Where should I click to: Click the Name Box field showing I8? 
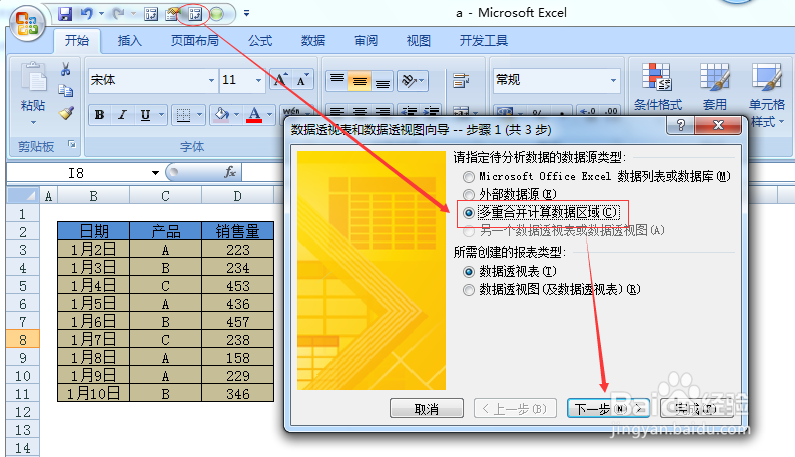(76, 173)
